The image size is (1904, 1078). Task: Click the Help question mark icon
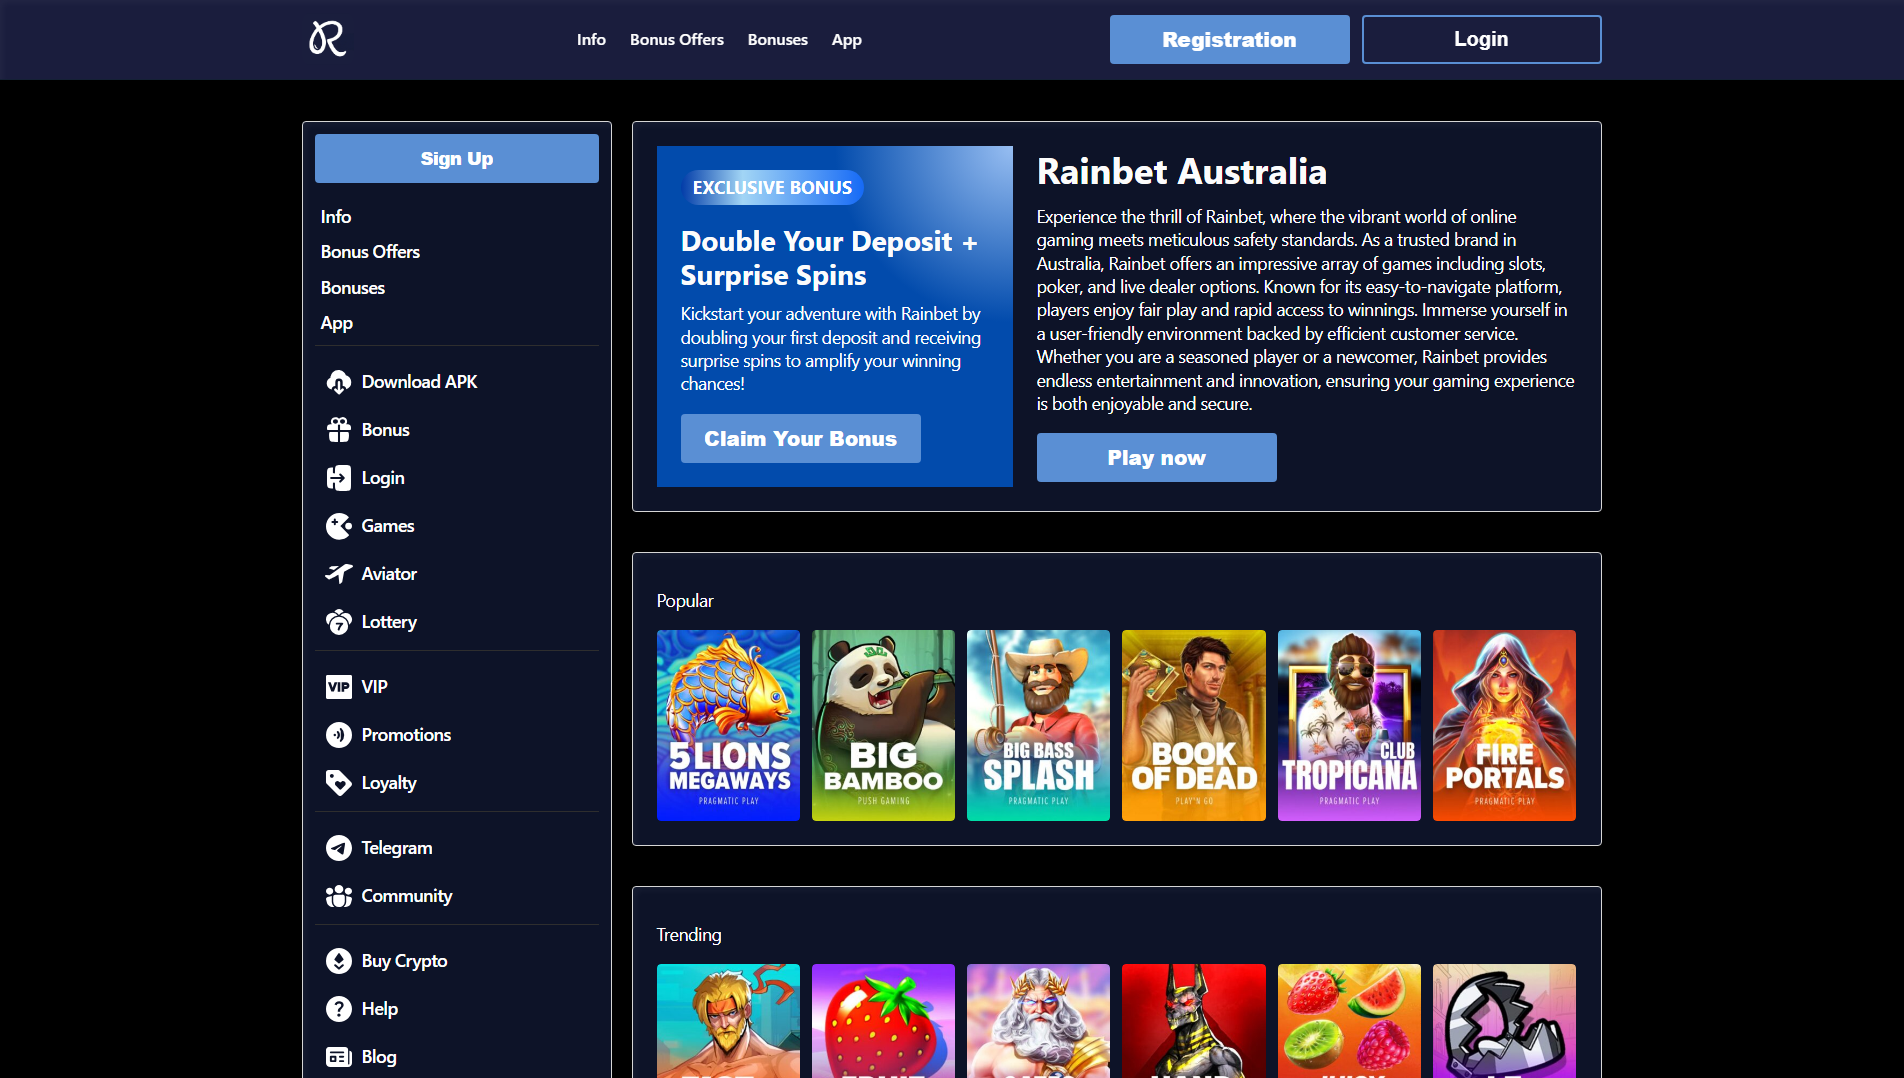[339, 1009]
